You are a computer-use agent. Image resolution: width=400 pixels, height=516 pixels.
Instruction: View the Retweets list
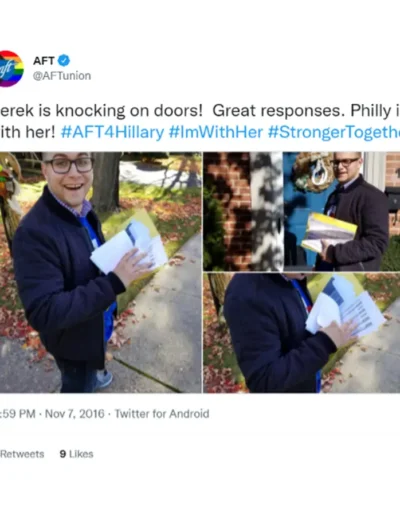tap(22, 454)
